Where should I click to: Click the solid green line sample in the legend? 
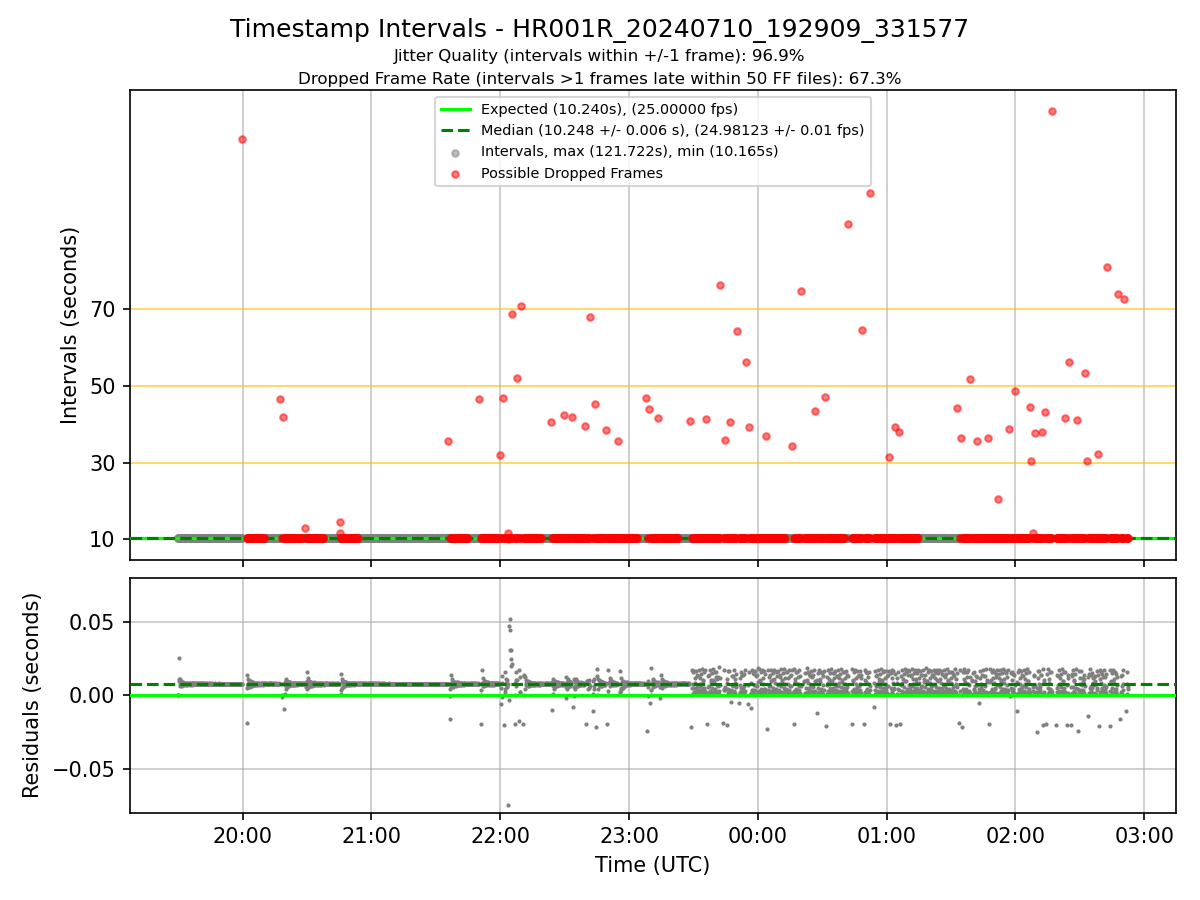click(456, 109)
